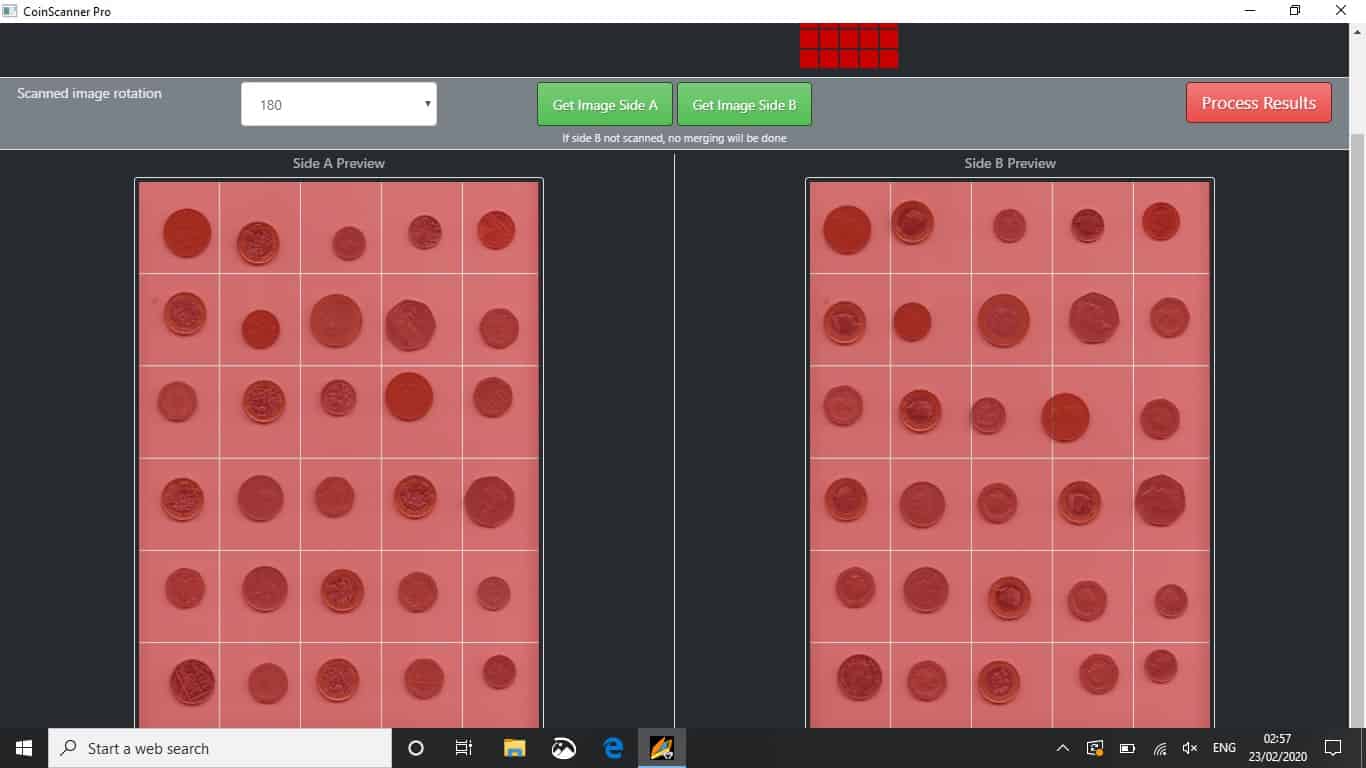Open the Scanned image rotation dropdown

[338, 104]
